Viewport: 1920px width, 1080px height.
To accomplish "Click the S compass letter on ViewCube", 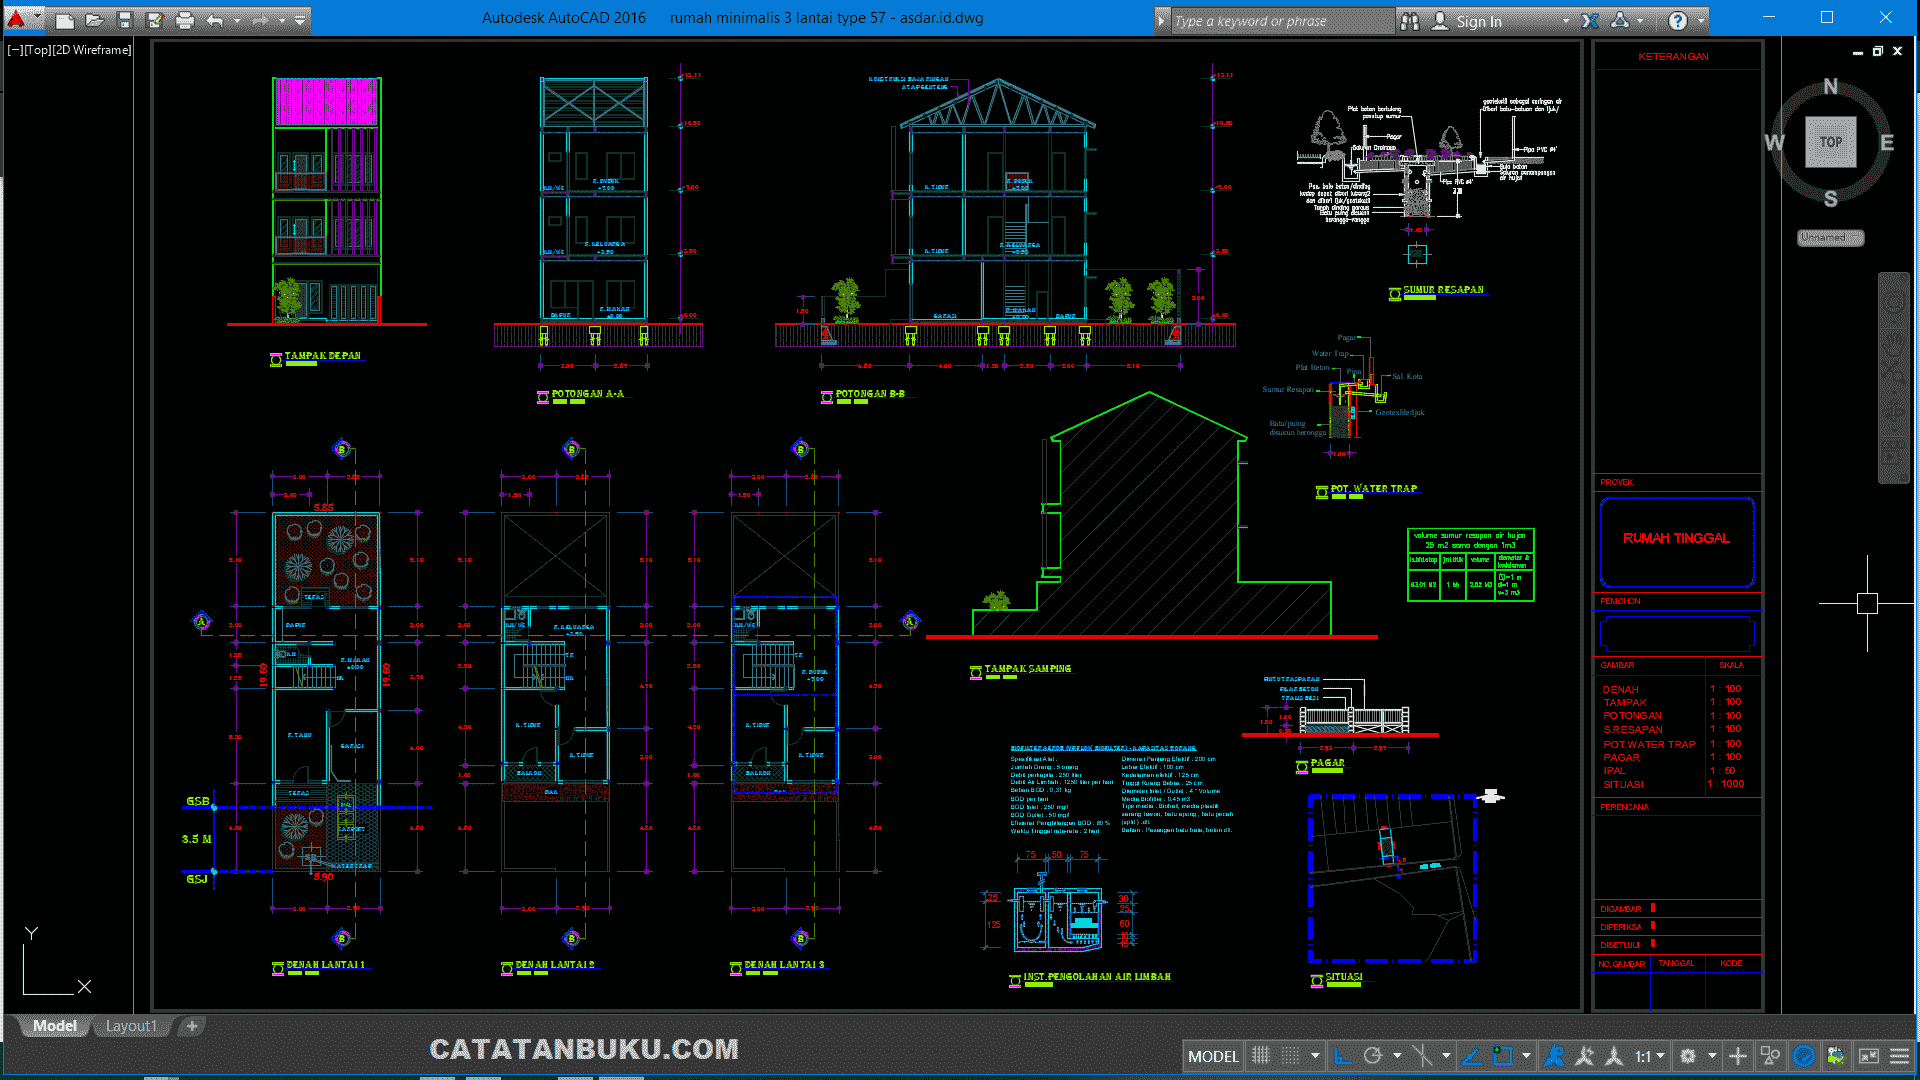I will pyautogui.click(x=1830, y=199).
